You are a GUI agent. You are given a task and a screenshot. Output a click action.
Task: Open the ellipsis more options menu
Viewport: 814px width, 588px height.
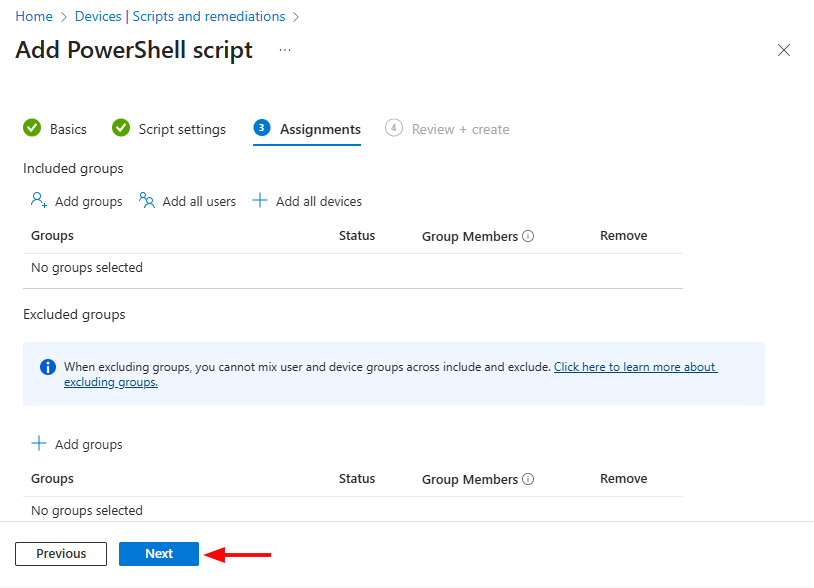click(x=285, y=50)
